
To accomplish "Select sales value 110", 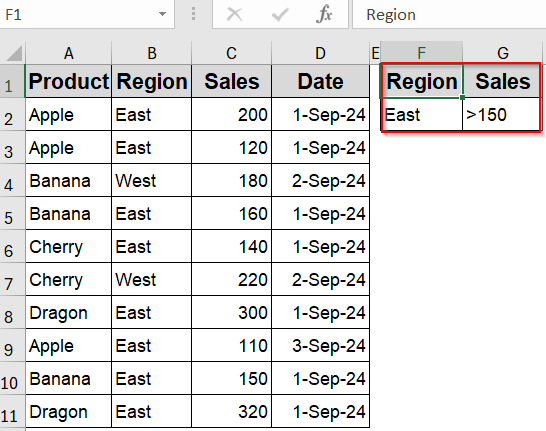I will click(x=232, y=345).
